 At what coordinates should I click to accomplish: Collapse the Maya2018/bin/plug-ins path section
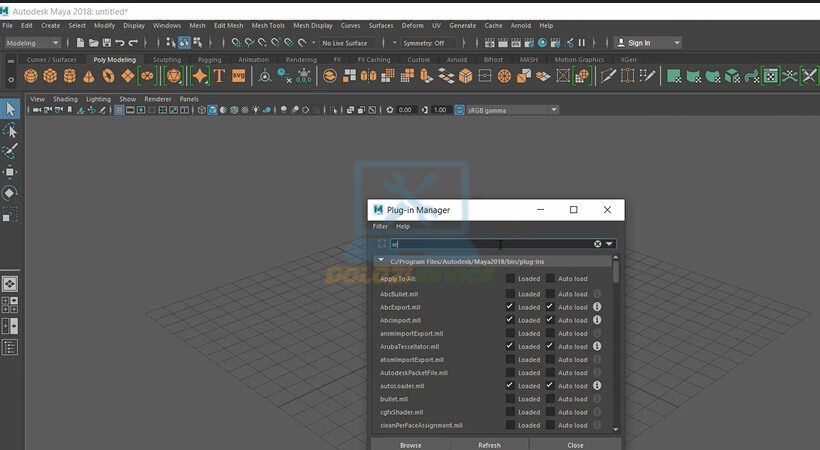coord(381,261)
